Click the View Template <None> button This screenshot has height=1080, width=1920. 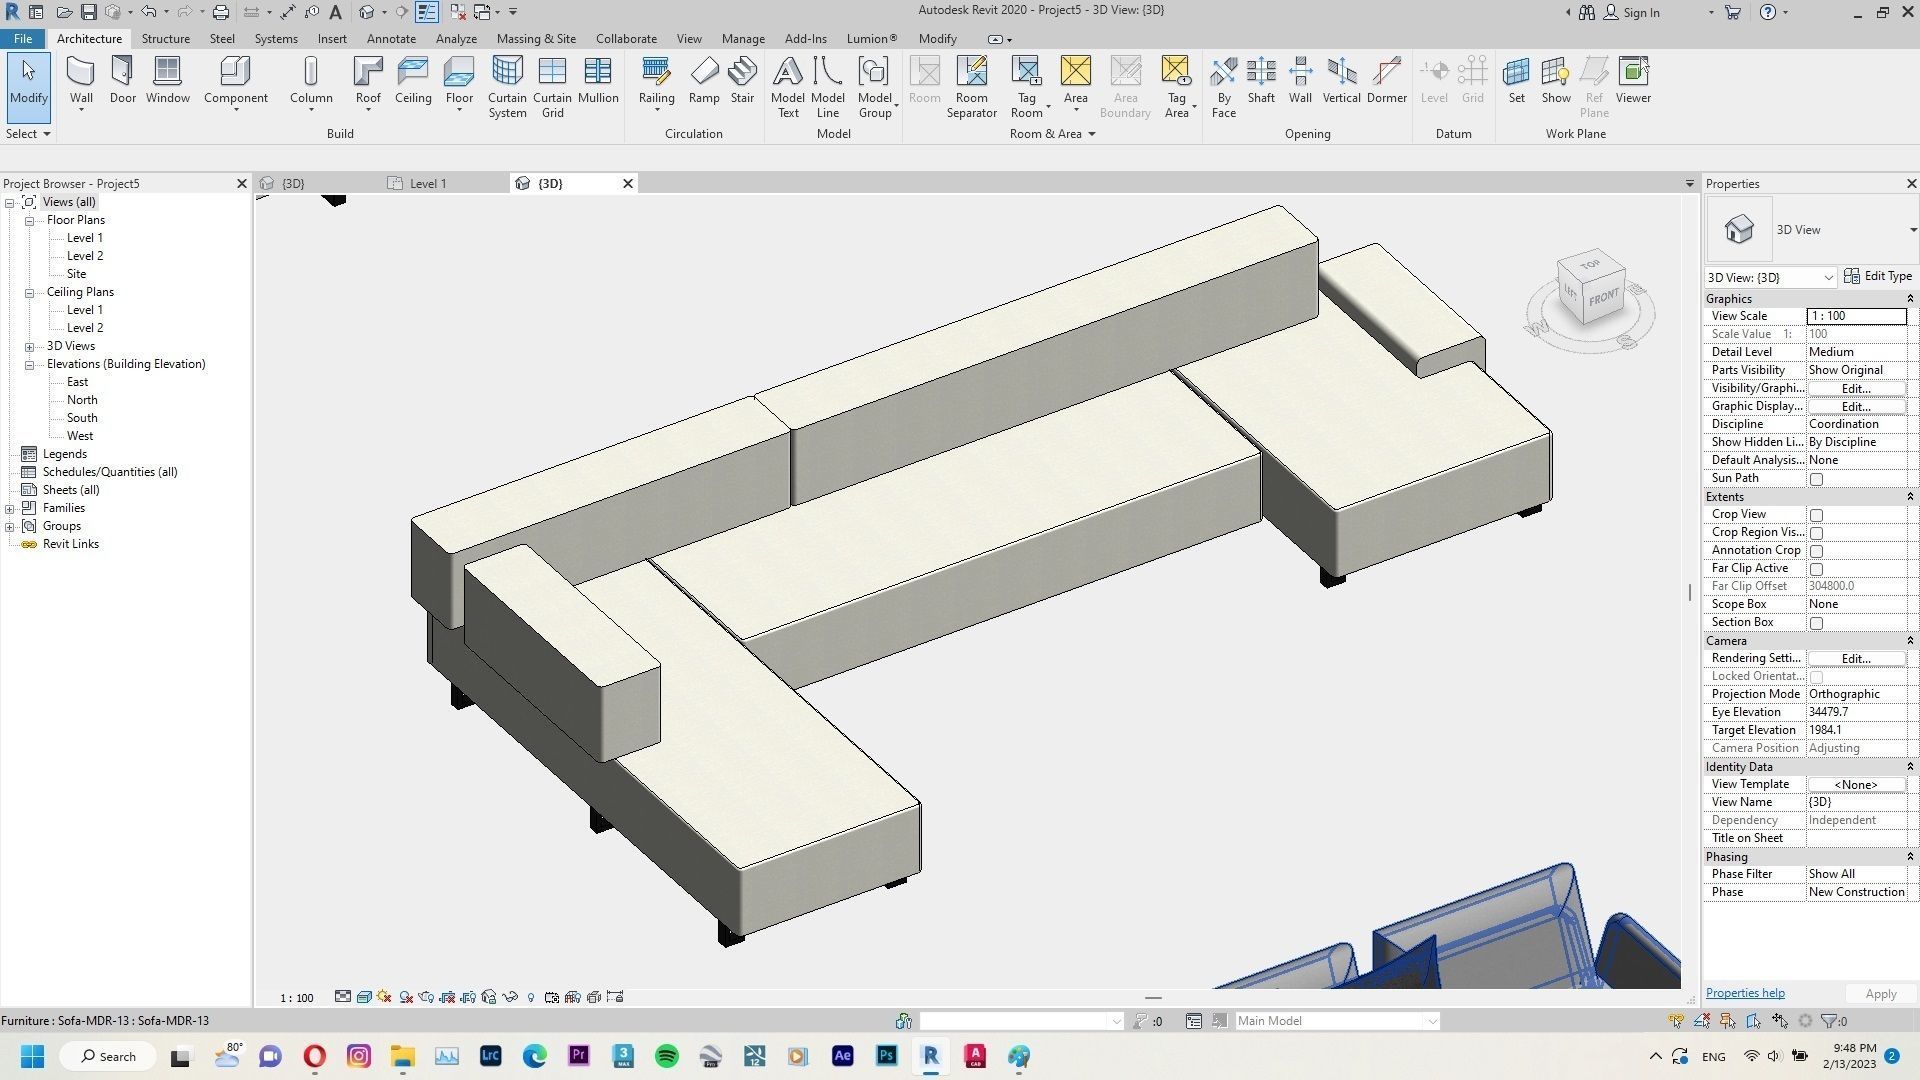point(1856,784)
